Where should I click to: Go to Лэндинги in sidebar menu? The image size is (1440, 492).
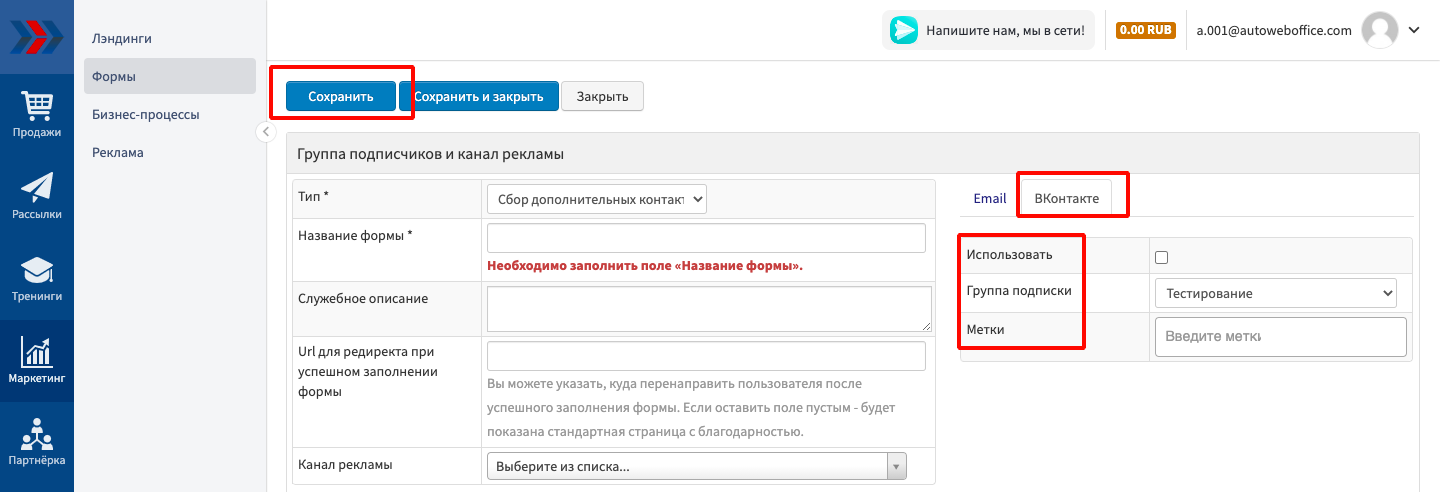pyautogui.click(x=122, y=38)
